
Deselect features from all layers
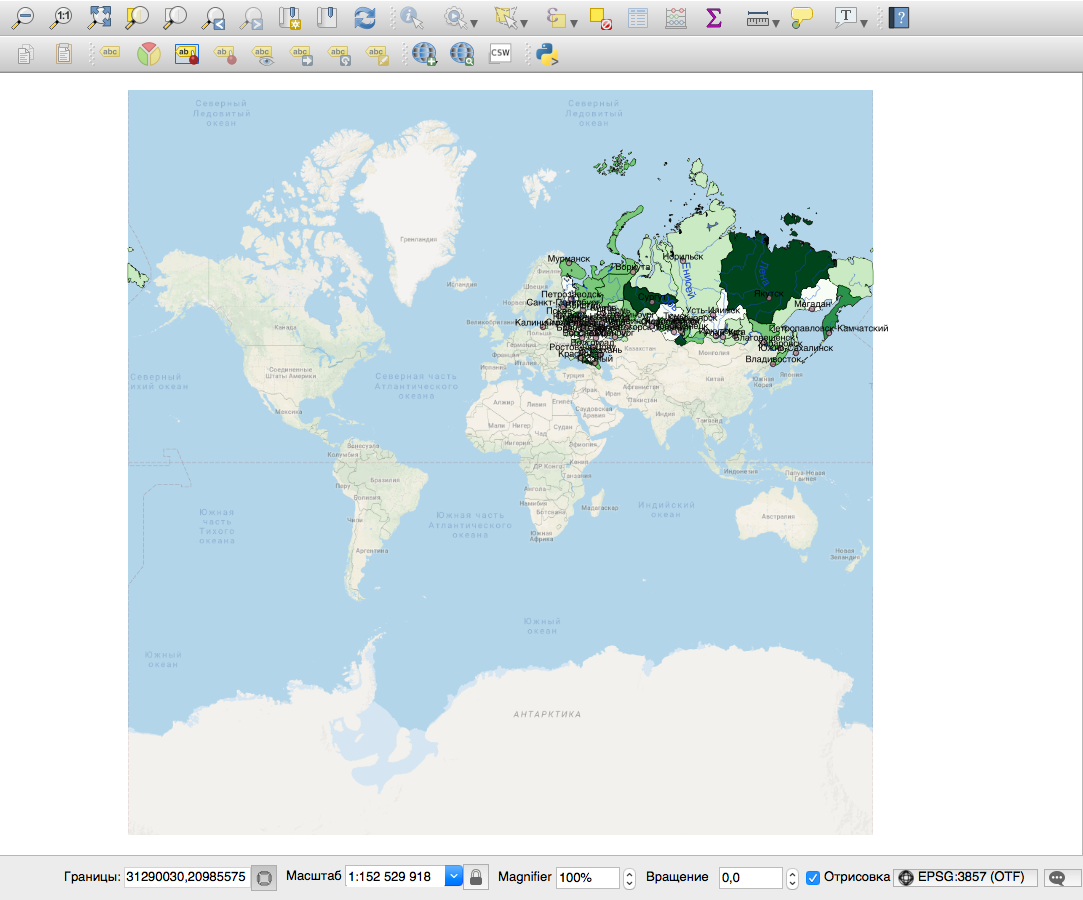[x=600, y=17]
